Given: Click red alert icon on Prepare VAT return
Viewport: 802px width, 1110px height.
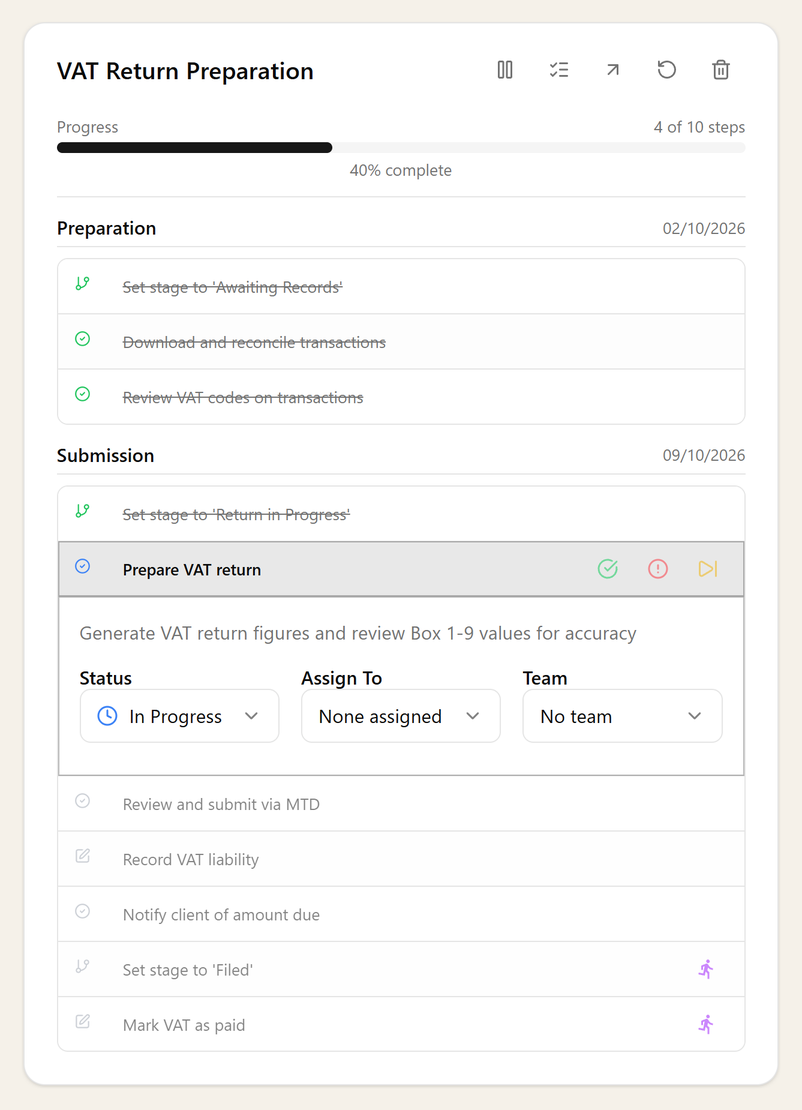Looking at the screenshot, I should tap(658, 568).
